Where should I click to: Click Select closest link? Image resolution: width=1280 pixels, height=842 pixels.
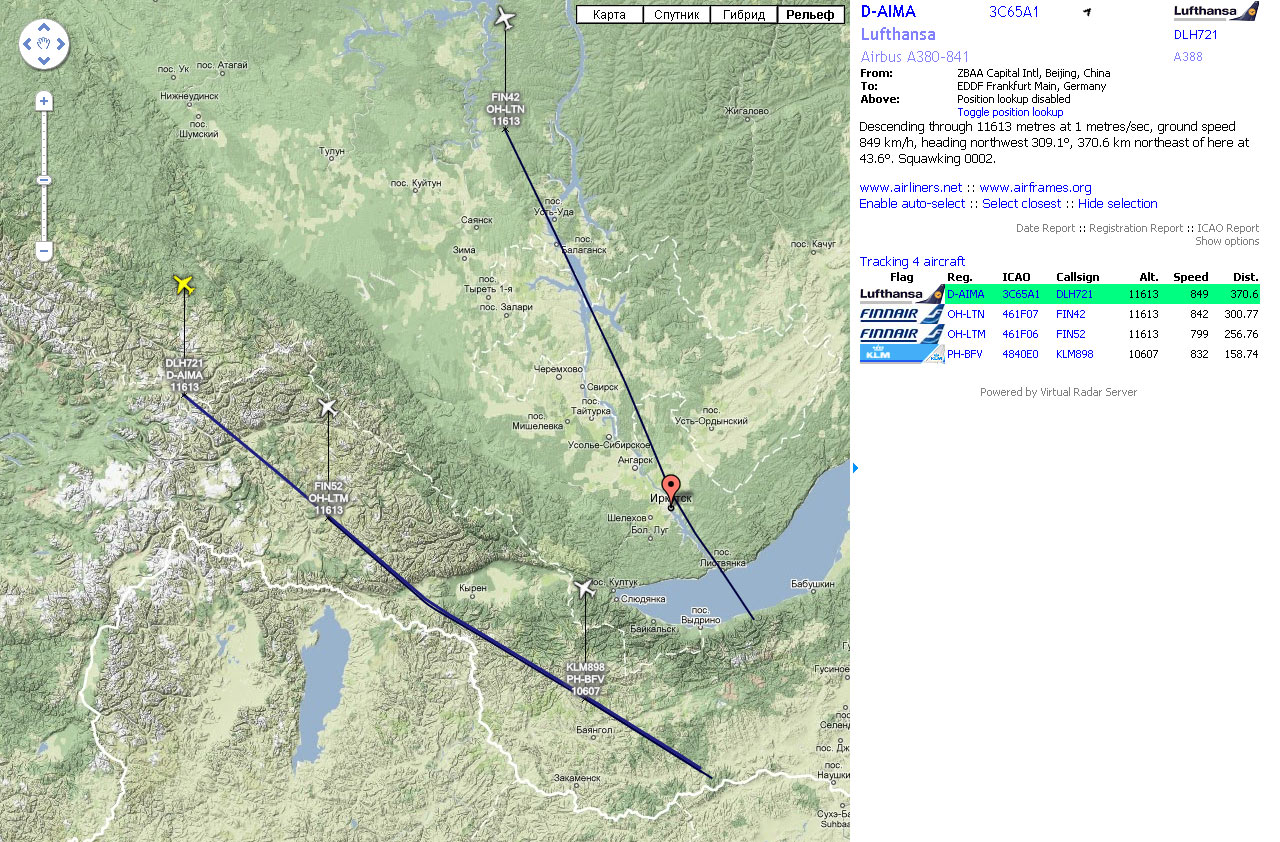click(1021, 203)
